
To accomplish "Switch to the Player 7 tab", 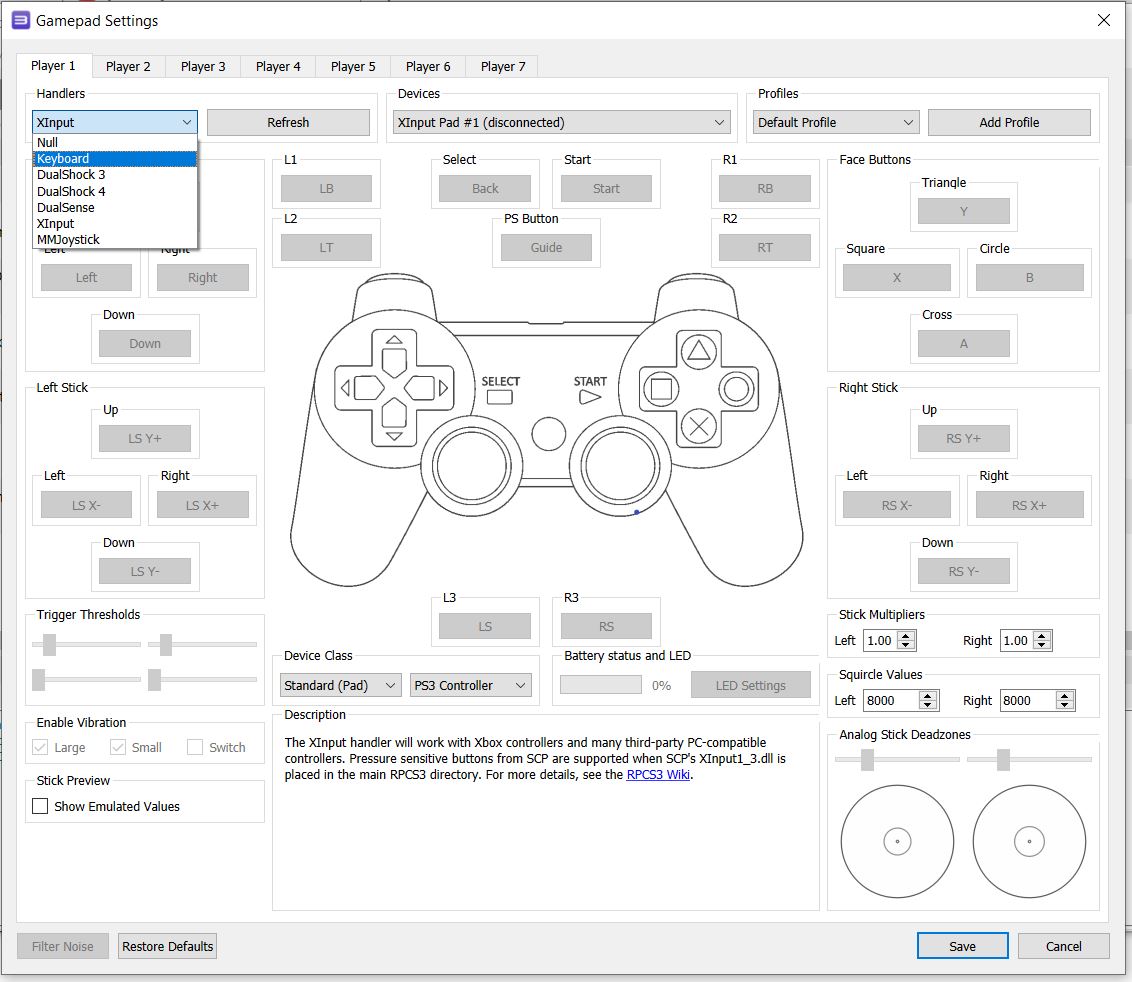I will [x=501, y=66].
